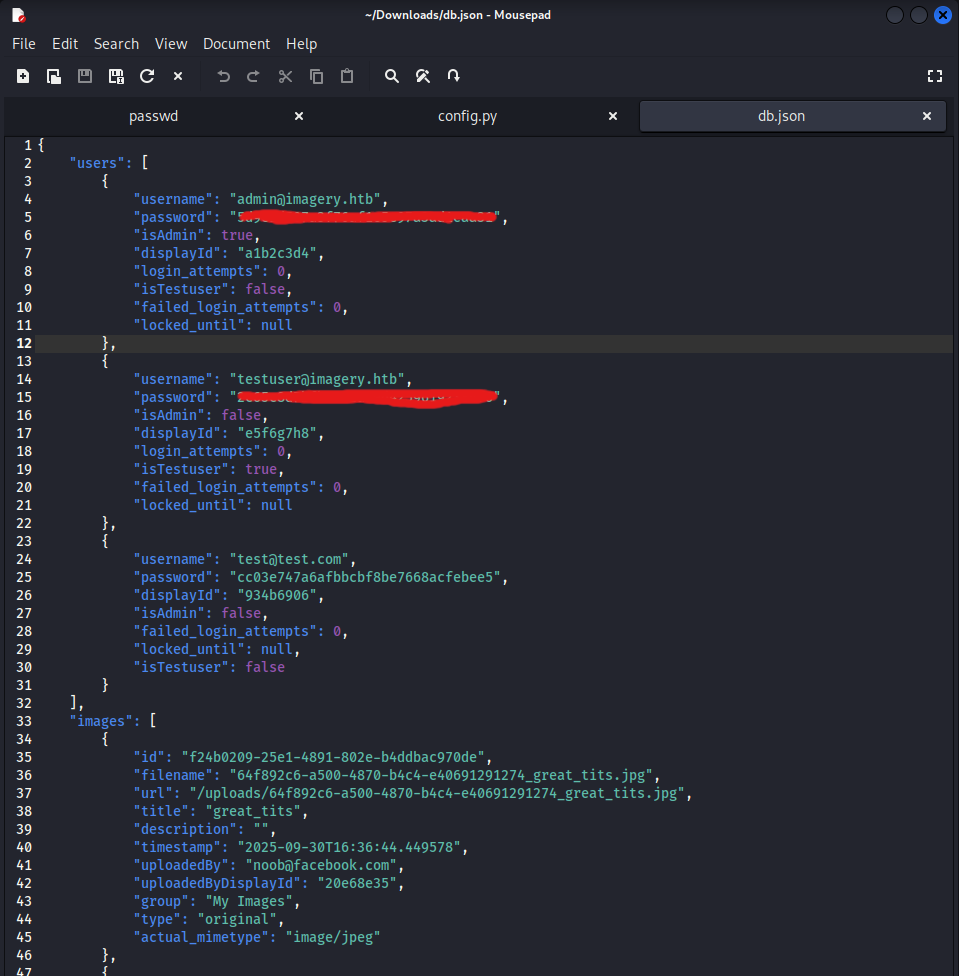Viewport: 959px width, 976px height.
Task: Click the "934b6906" displayId value
Action: (278, 595)
